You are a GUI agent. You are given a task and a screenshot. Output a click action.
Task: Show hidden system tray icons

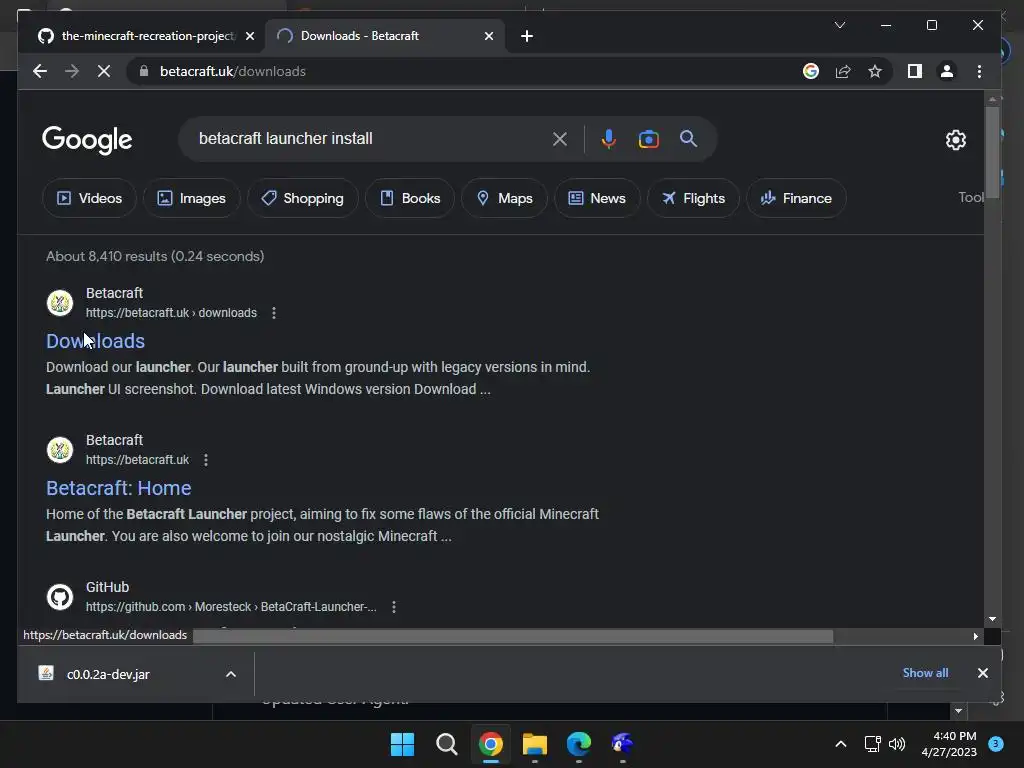[x=840, y=744]
